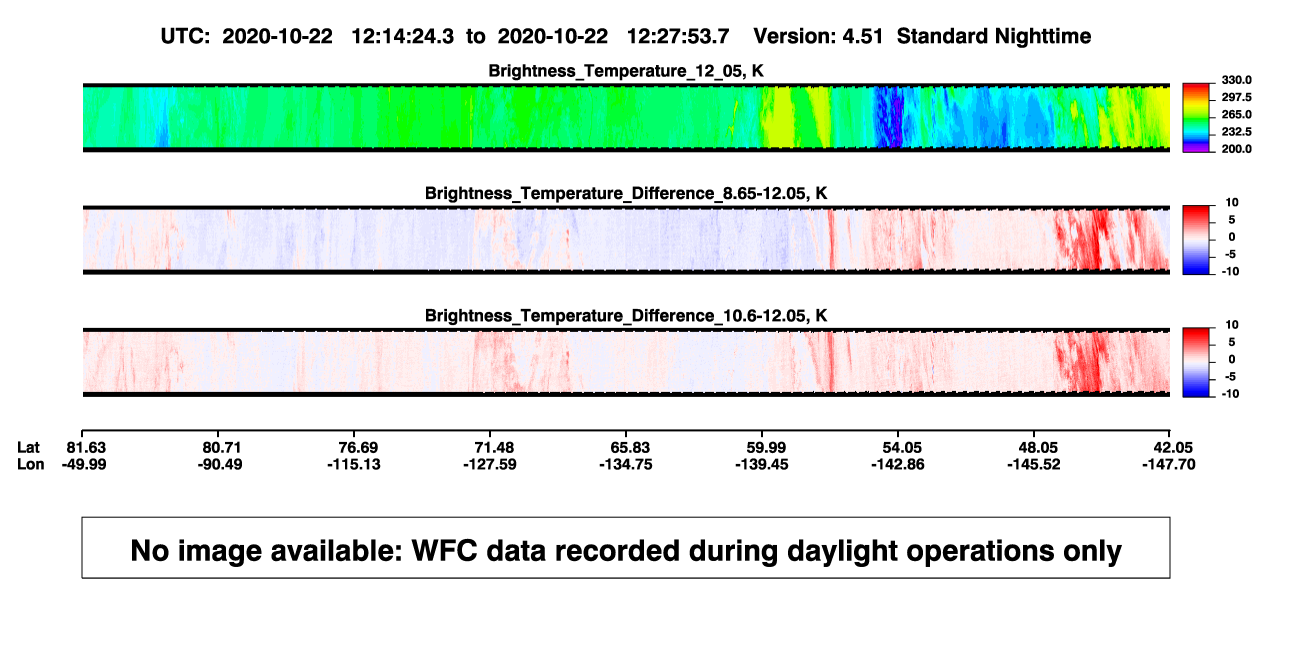Click the start time 12:14:24.3

402,36
